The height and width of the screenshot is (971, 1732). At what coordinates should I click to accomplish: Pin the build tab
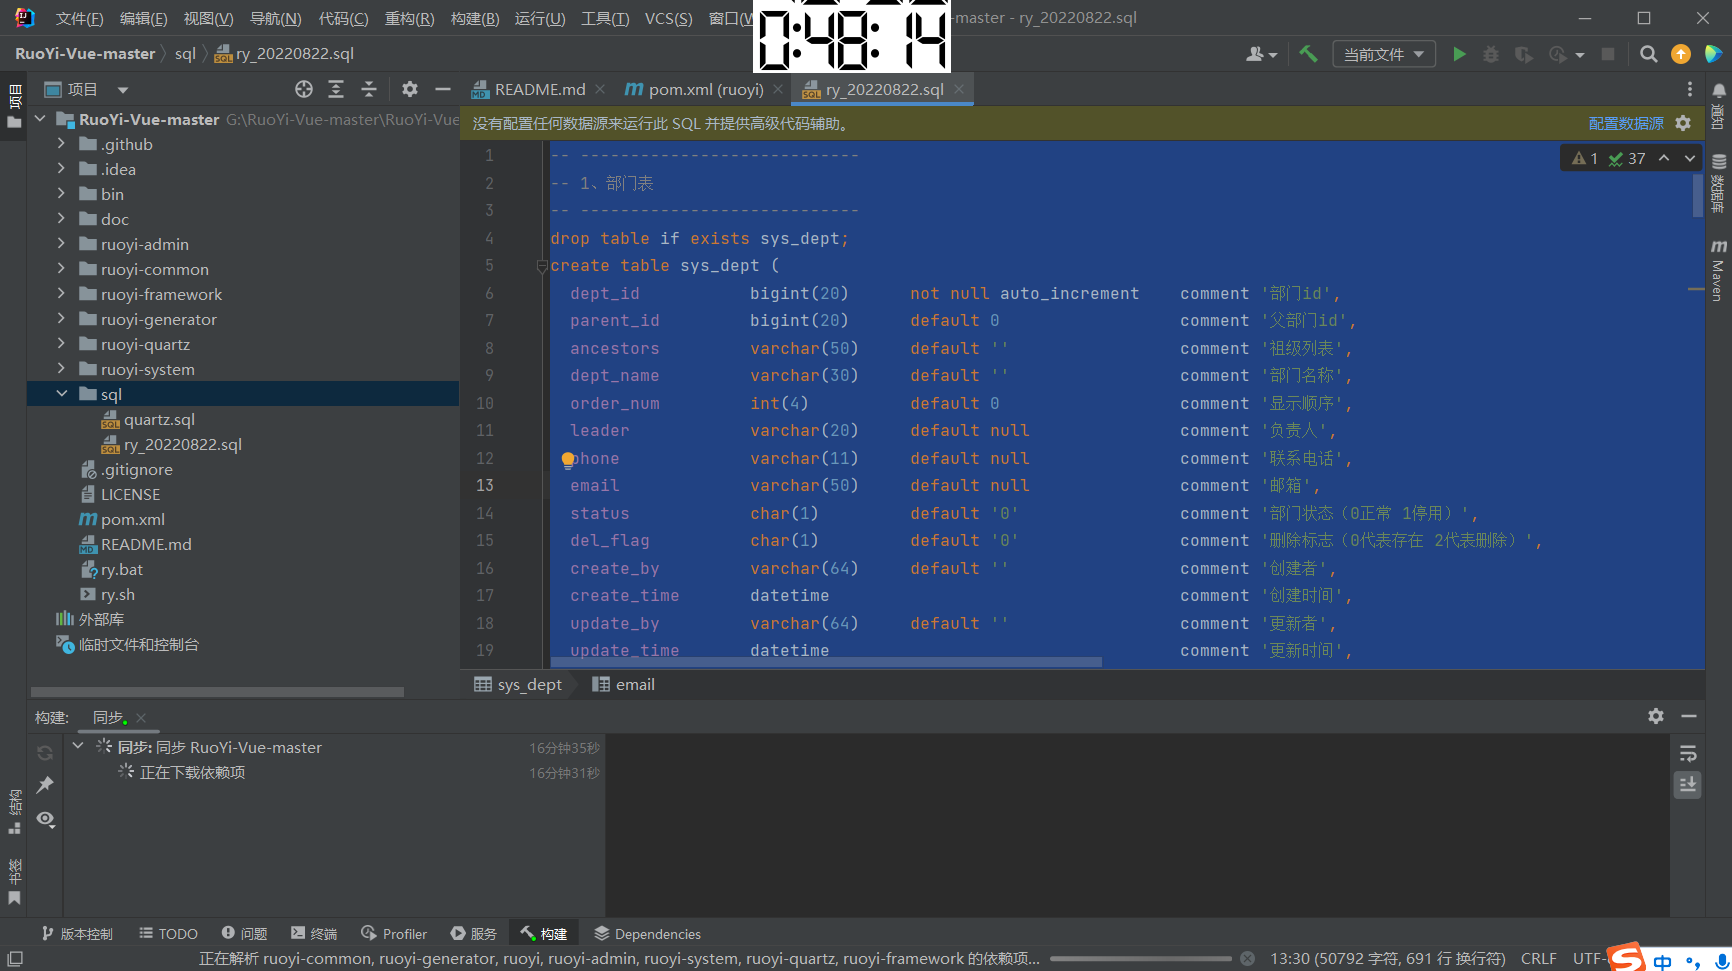coord(45,785)
